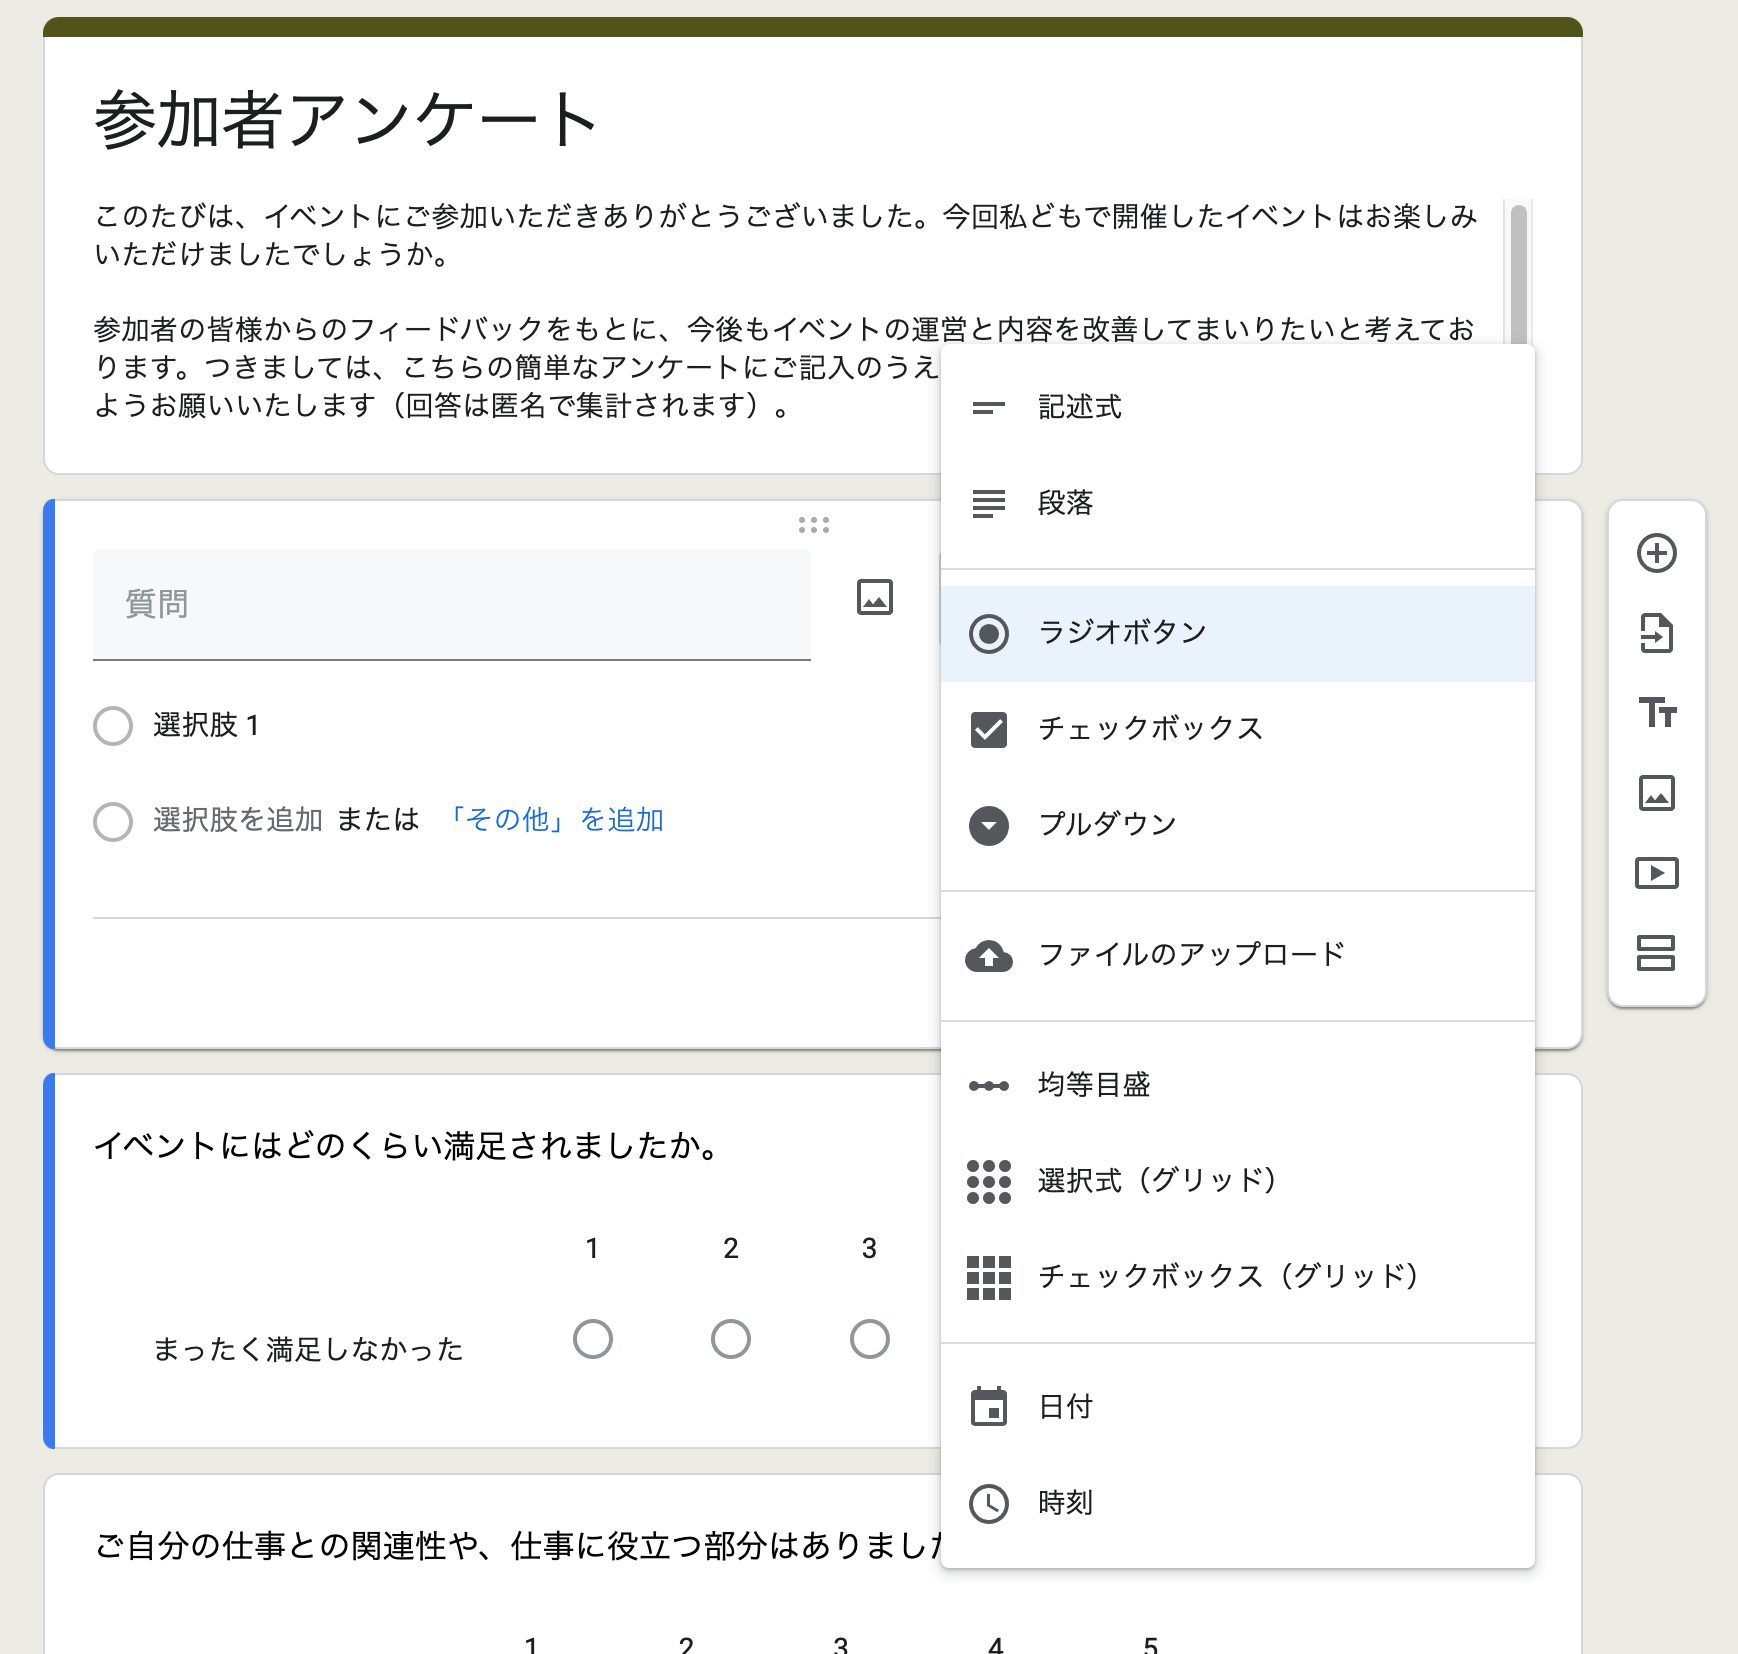The image size is (1738, 1654).
Task: Select rating 1 for event satisfaction
Action: (592, 1339)
